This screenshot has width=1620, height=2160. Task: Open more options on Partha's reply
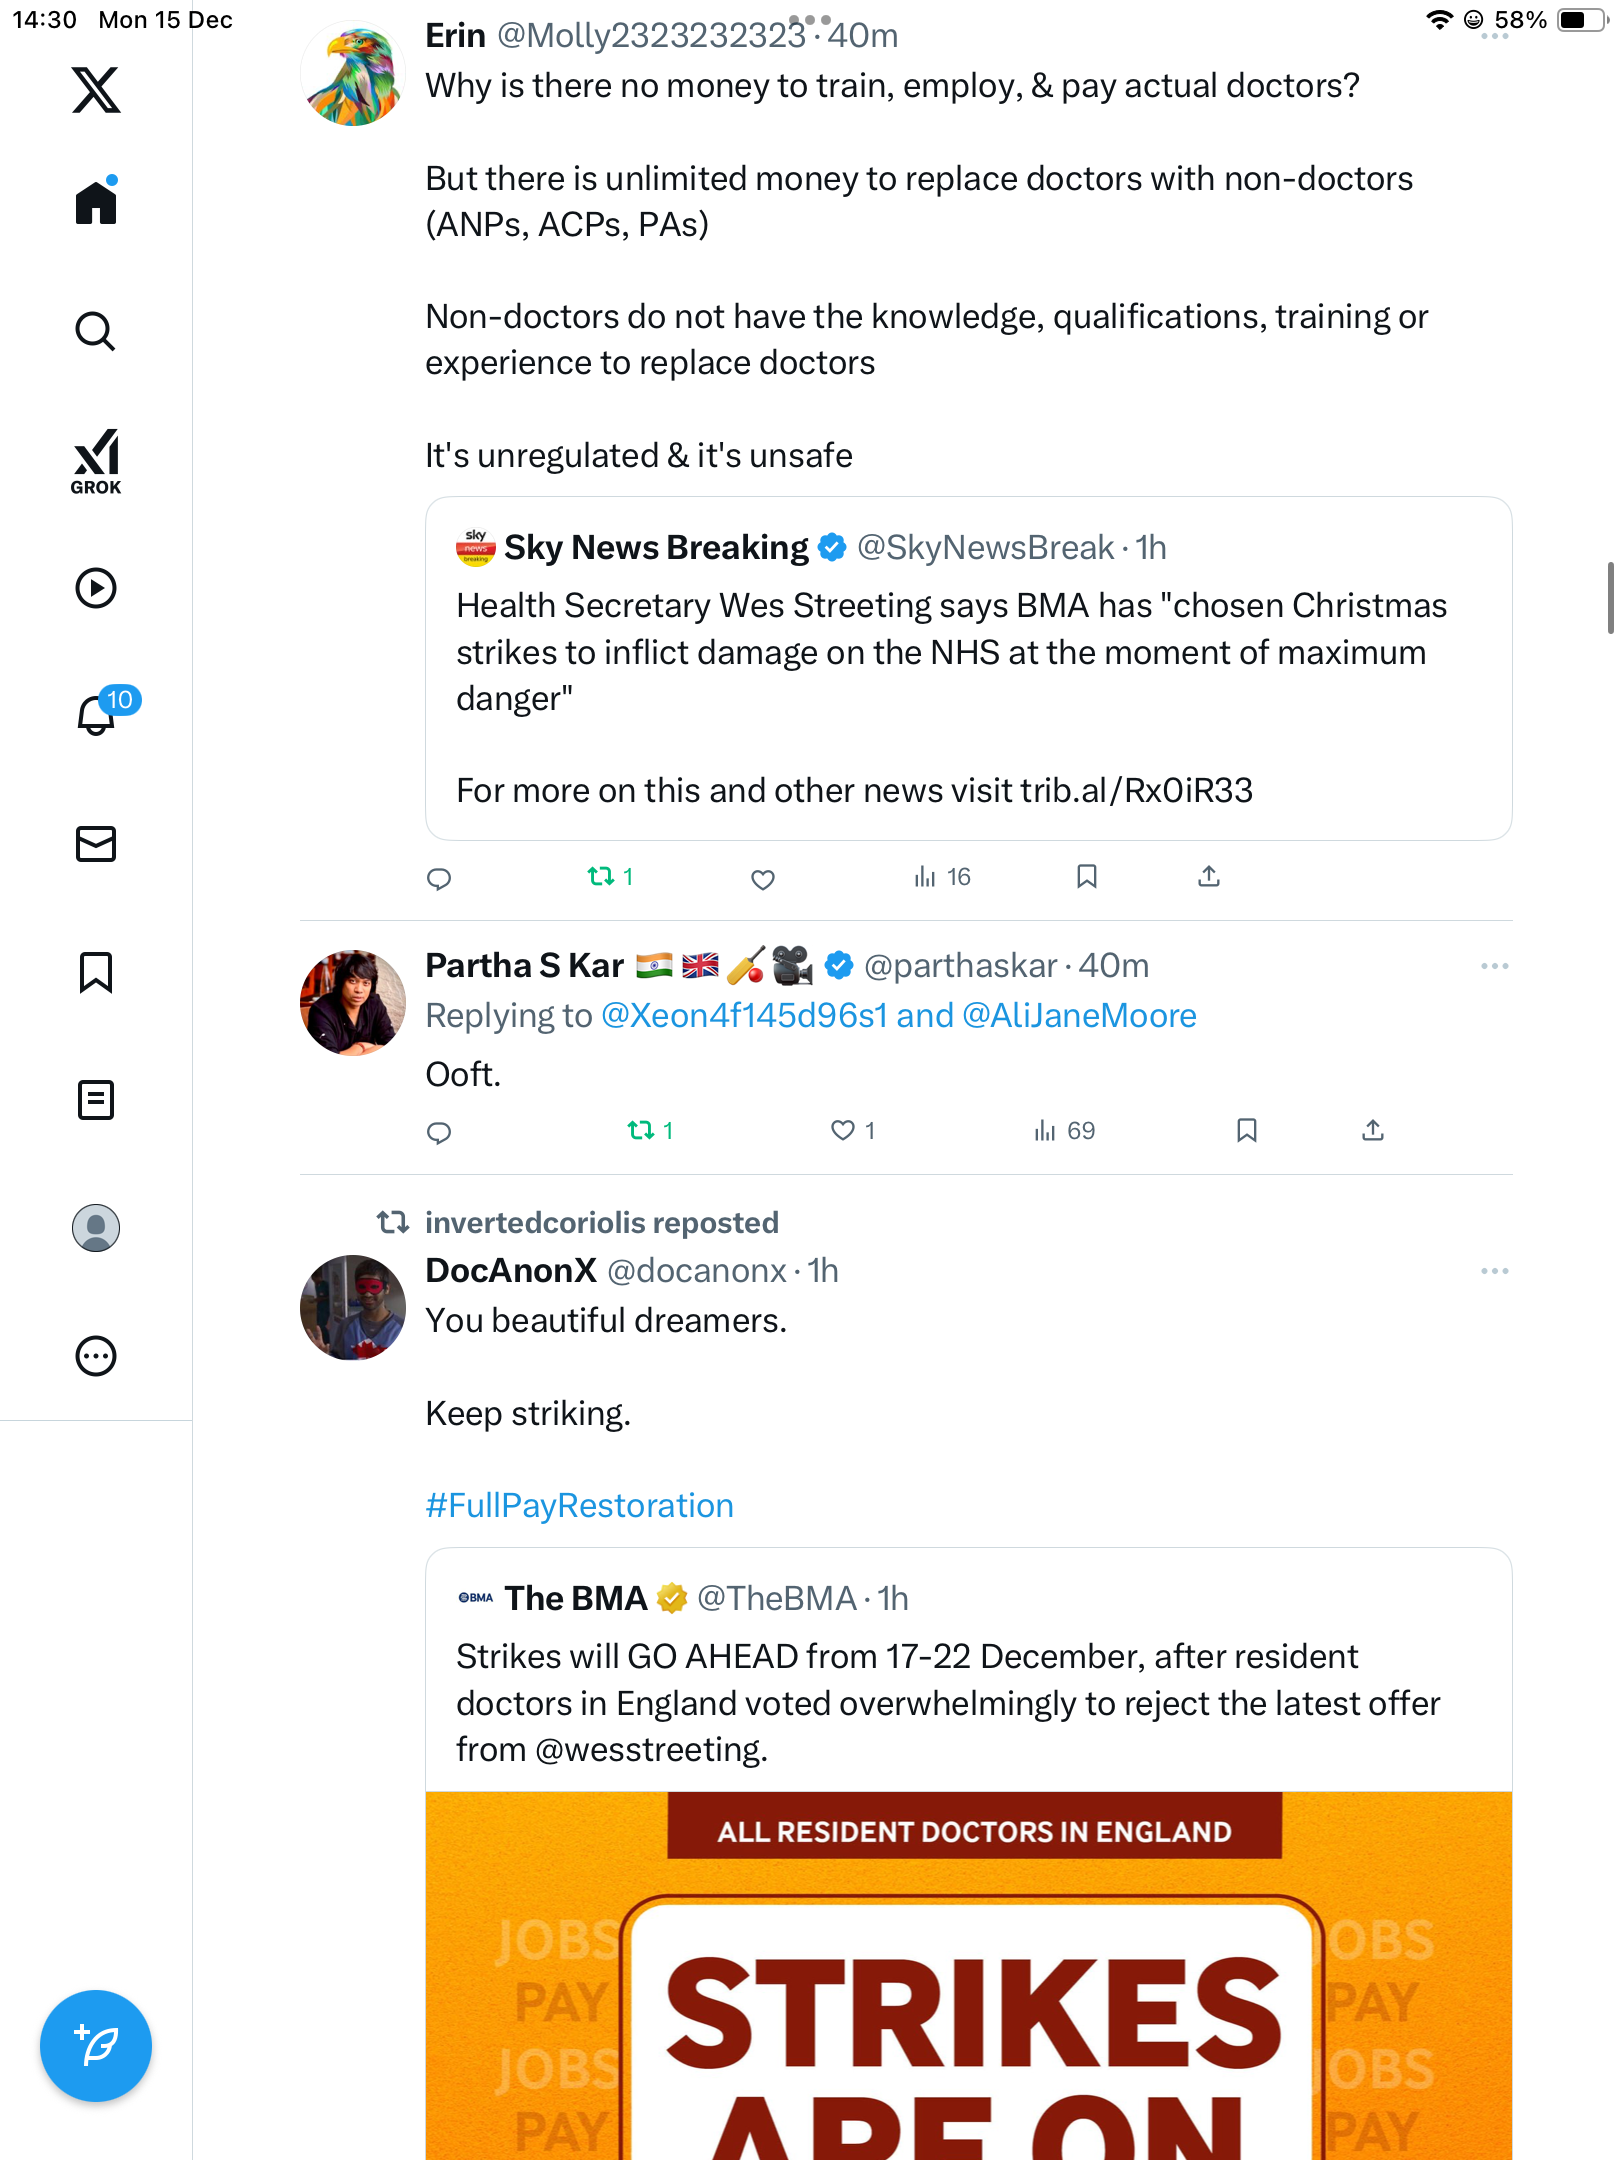(1494, 966)
